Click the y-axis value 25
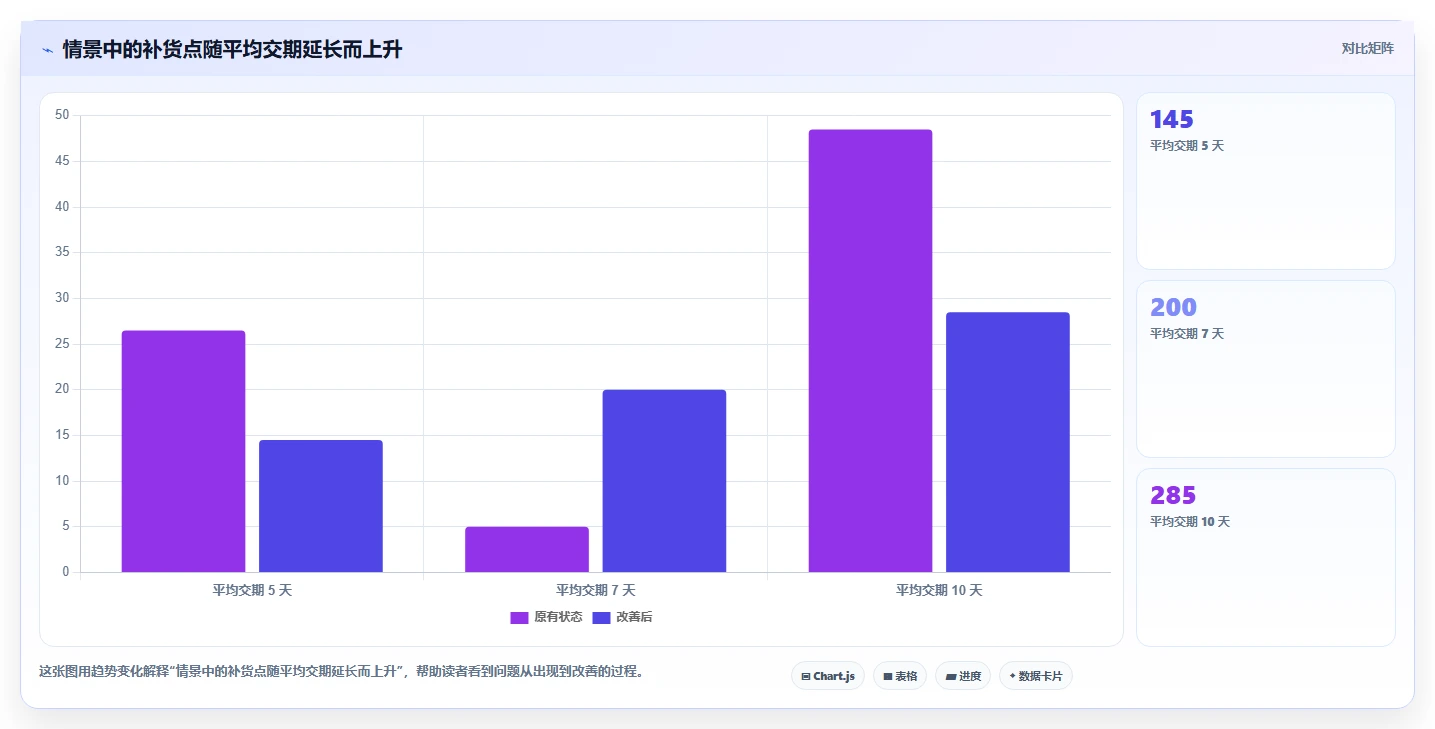 [x=62, y=343]
